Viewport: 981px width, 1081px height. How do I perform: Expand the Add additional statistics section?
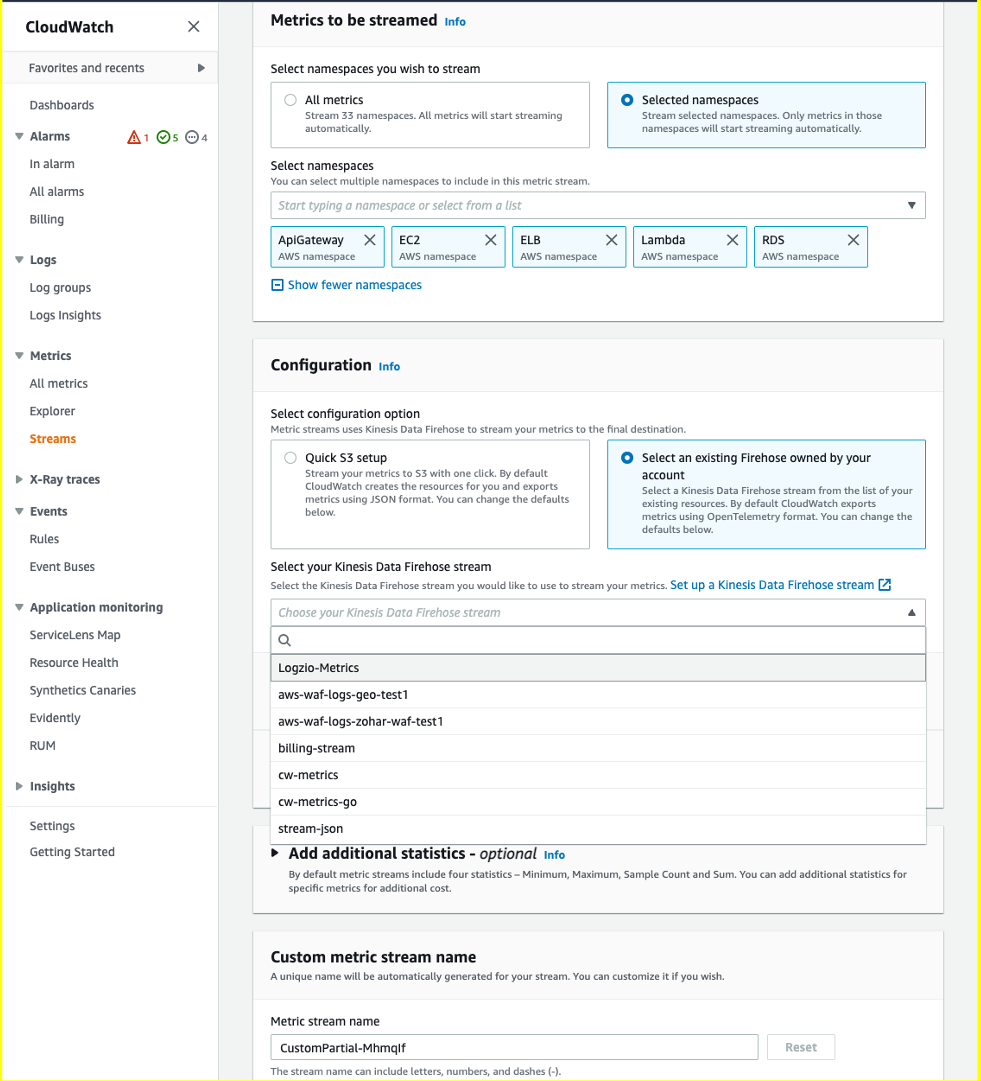(275, 854)
